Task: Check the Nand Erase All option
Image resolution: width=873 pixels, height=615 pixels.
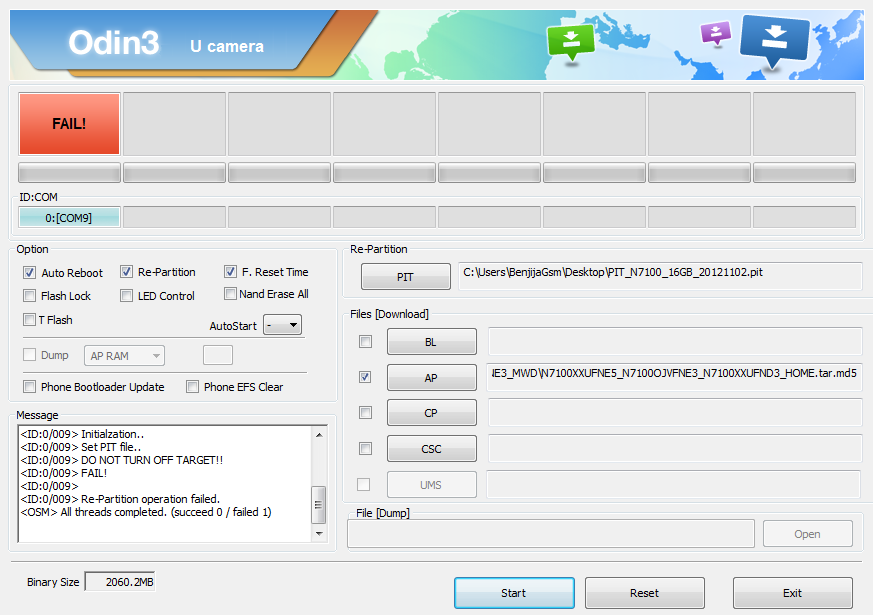Action: click(230, 293)
